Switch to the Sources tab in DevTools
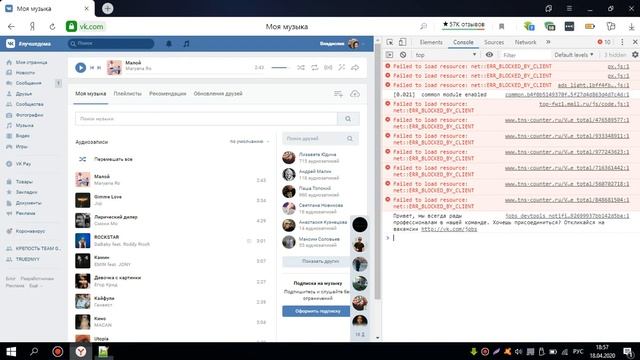The image size is (640, 360). [494, 42]
